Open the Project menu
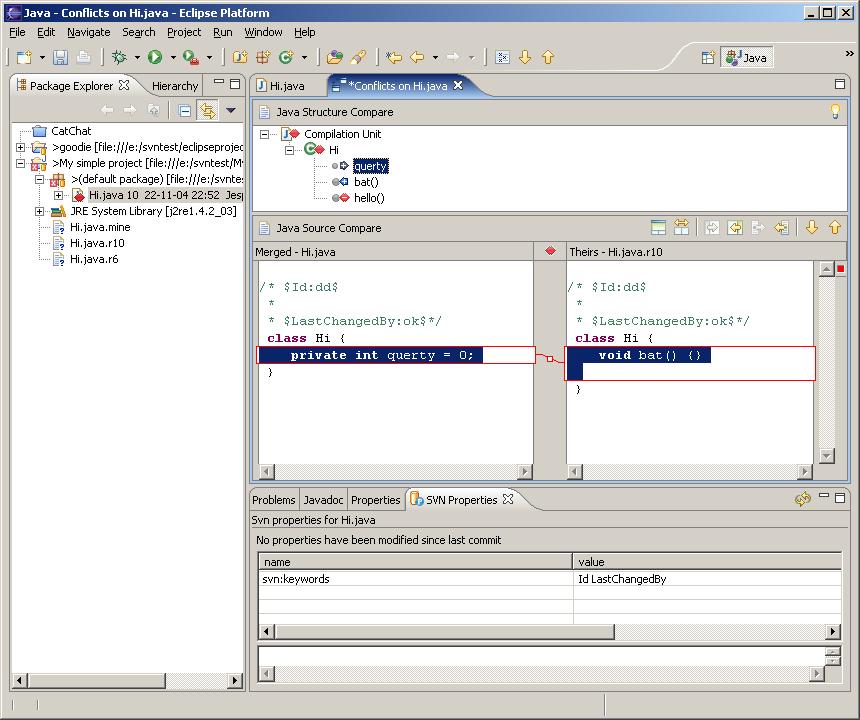The width and height of the screenshot is (860, 720). pos(184,32)
